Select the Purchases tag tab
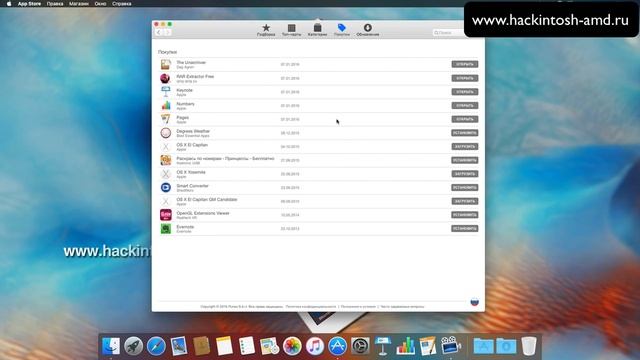The image size is (640, 360). point(342,30)
